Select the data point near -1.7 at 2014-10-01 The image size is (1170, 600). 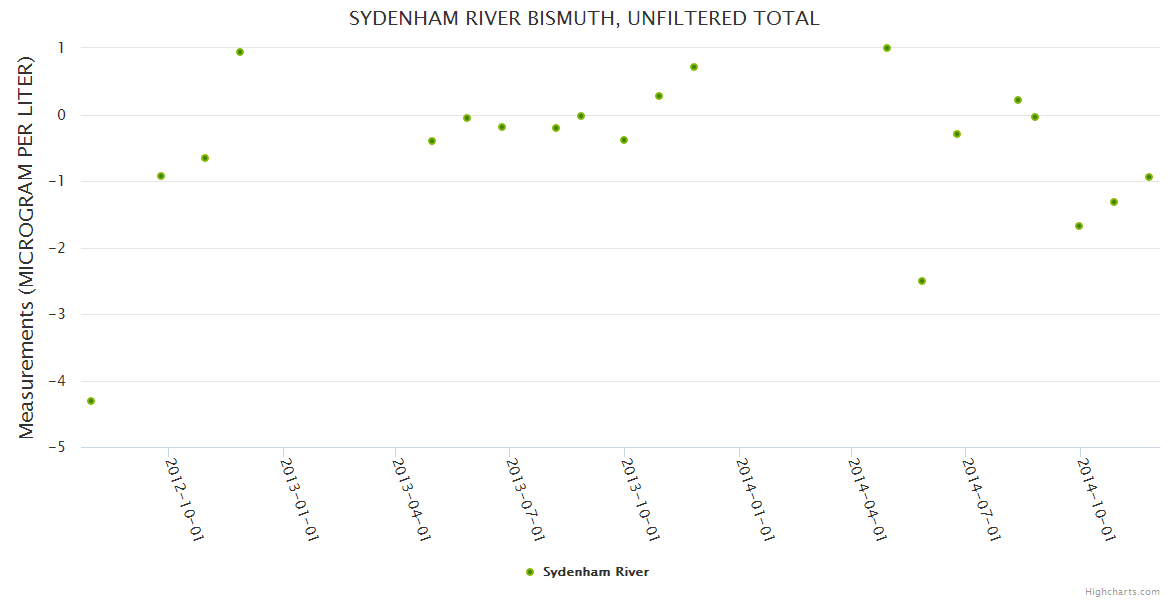(x=1079, y=226)
